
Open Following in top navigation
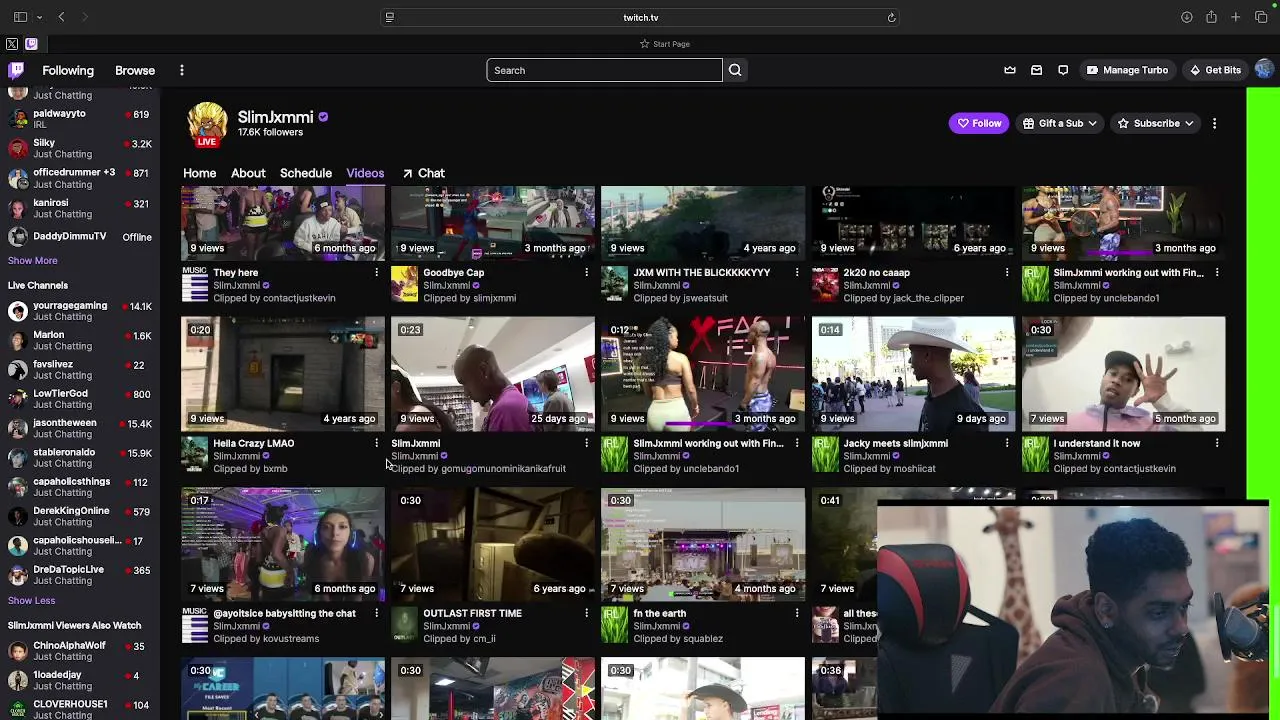tap(68, 70)
